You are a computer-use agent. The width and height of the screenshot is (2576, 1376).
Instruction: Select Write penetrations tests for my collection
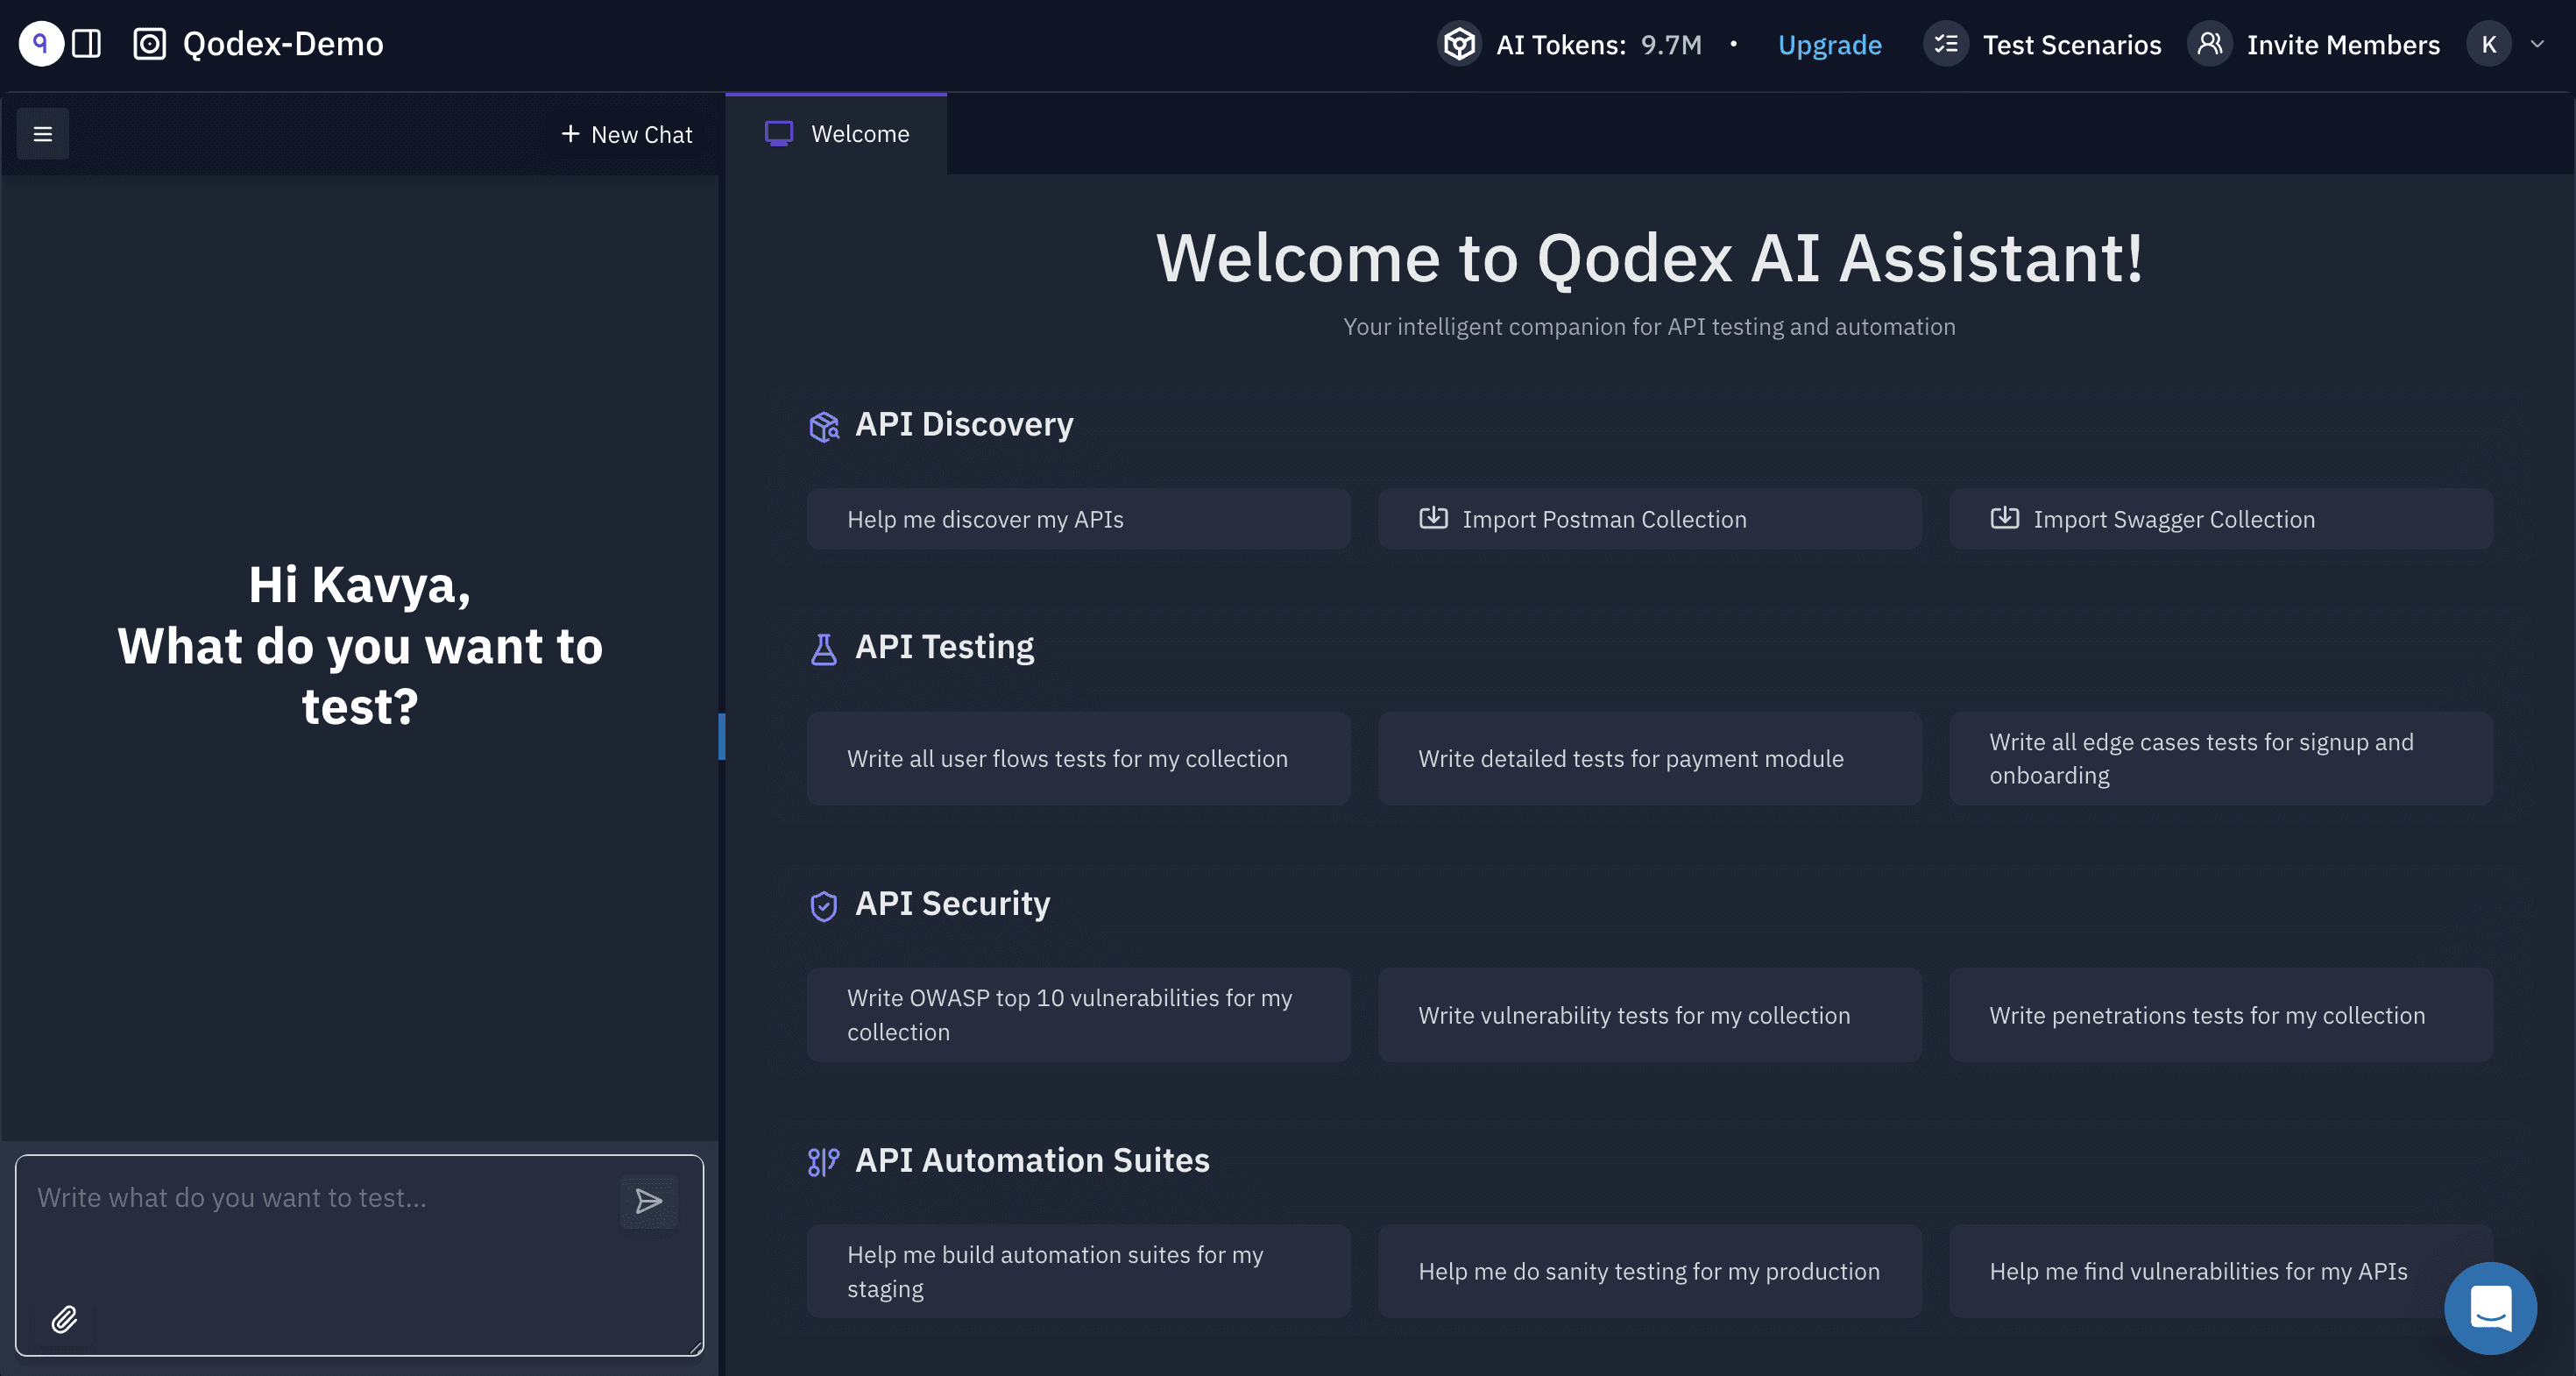tap(2220, 1015)
